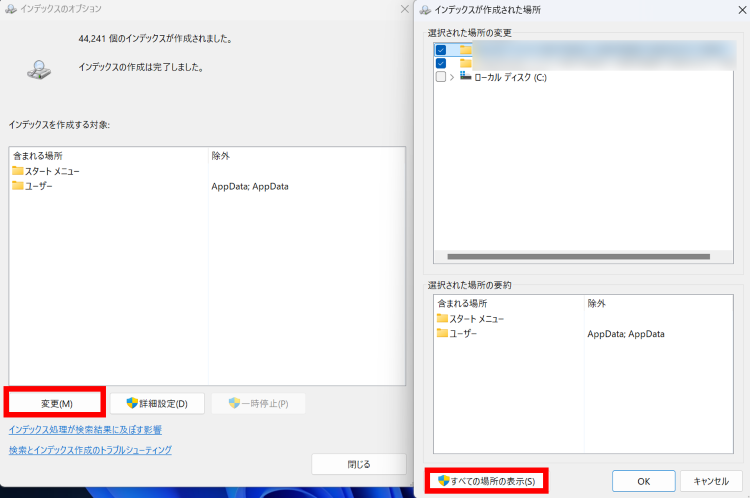Click shield icon on 詳細設定(D) button
Viewport: 750px width, 498px height.
(x=132, y=403)
